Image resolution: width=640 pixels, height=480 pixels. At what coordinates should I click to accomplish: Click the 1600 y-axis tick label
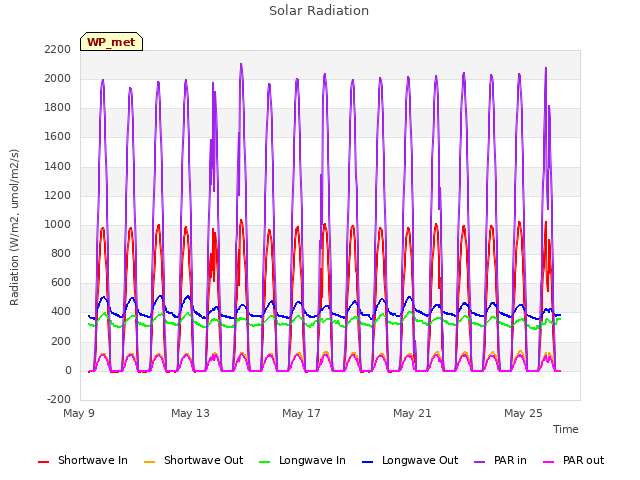(58, 137)
